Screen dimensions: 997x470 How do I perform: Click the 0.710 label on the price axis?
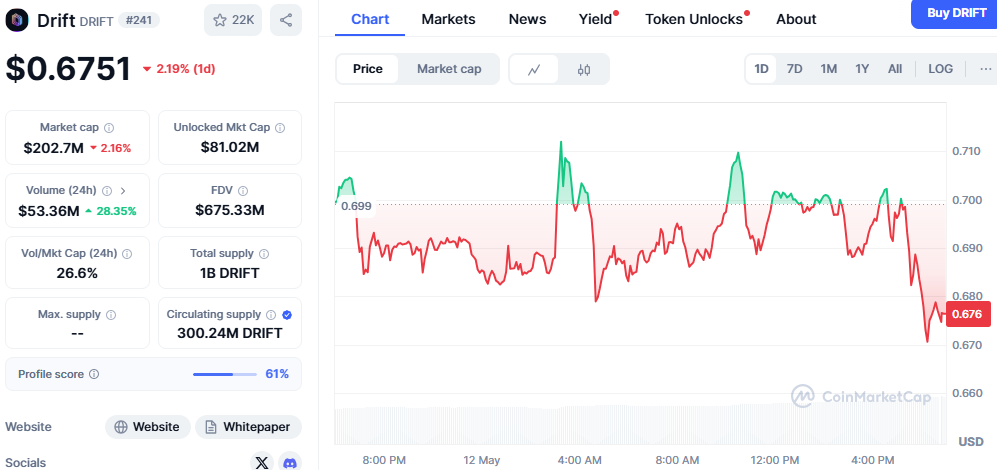click(x=966, y=151)
